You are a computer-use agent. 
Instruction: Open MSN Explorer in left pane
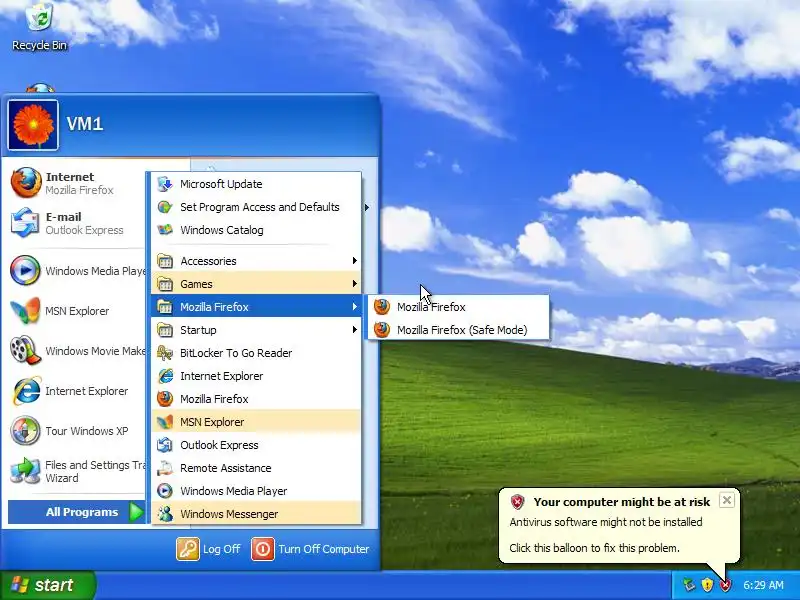pyautogui.click(x=77, y=311)
